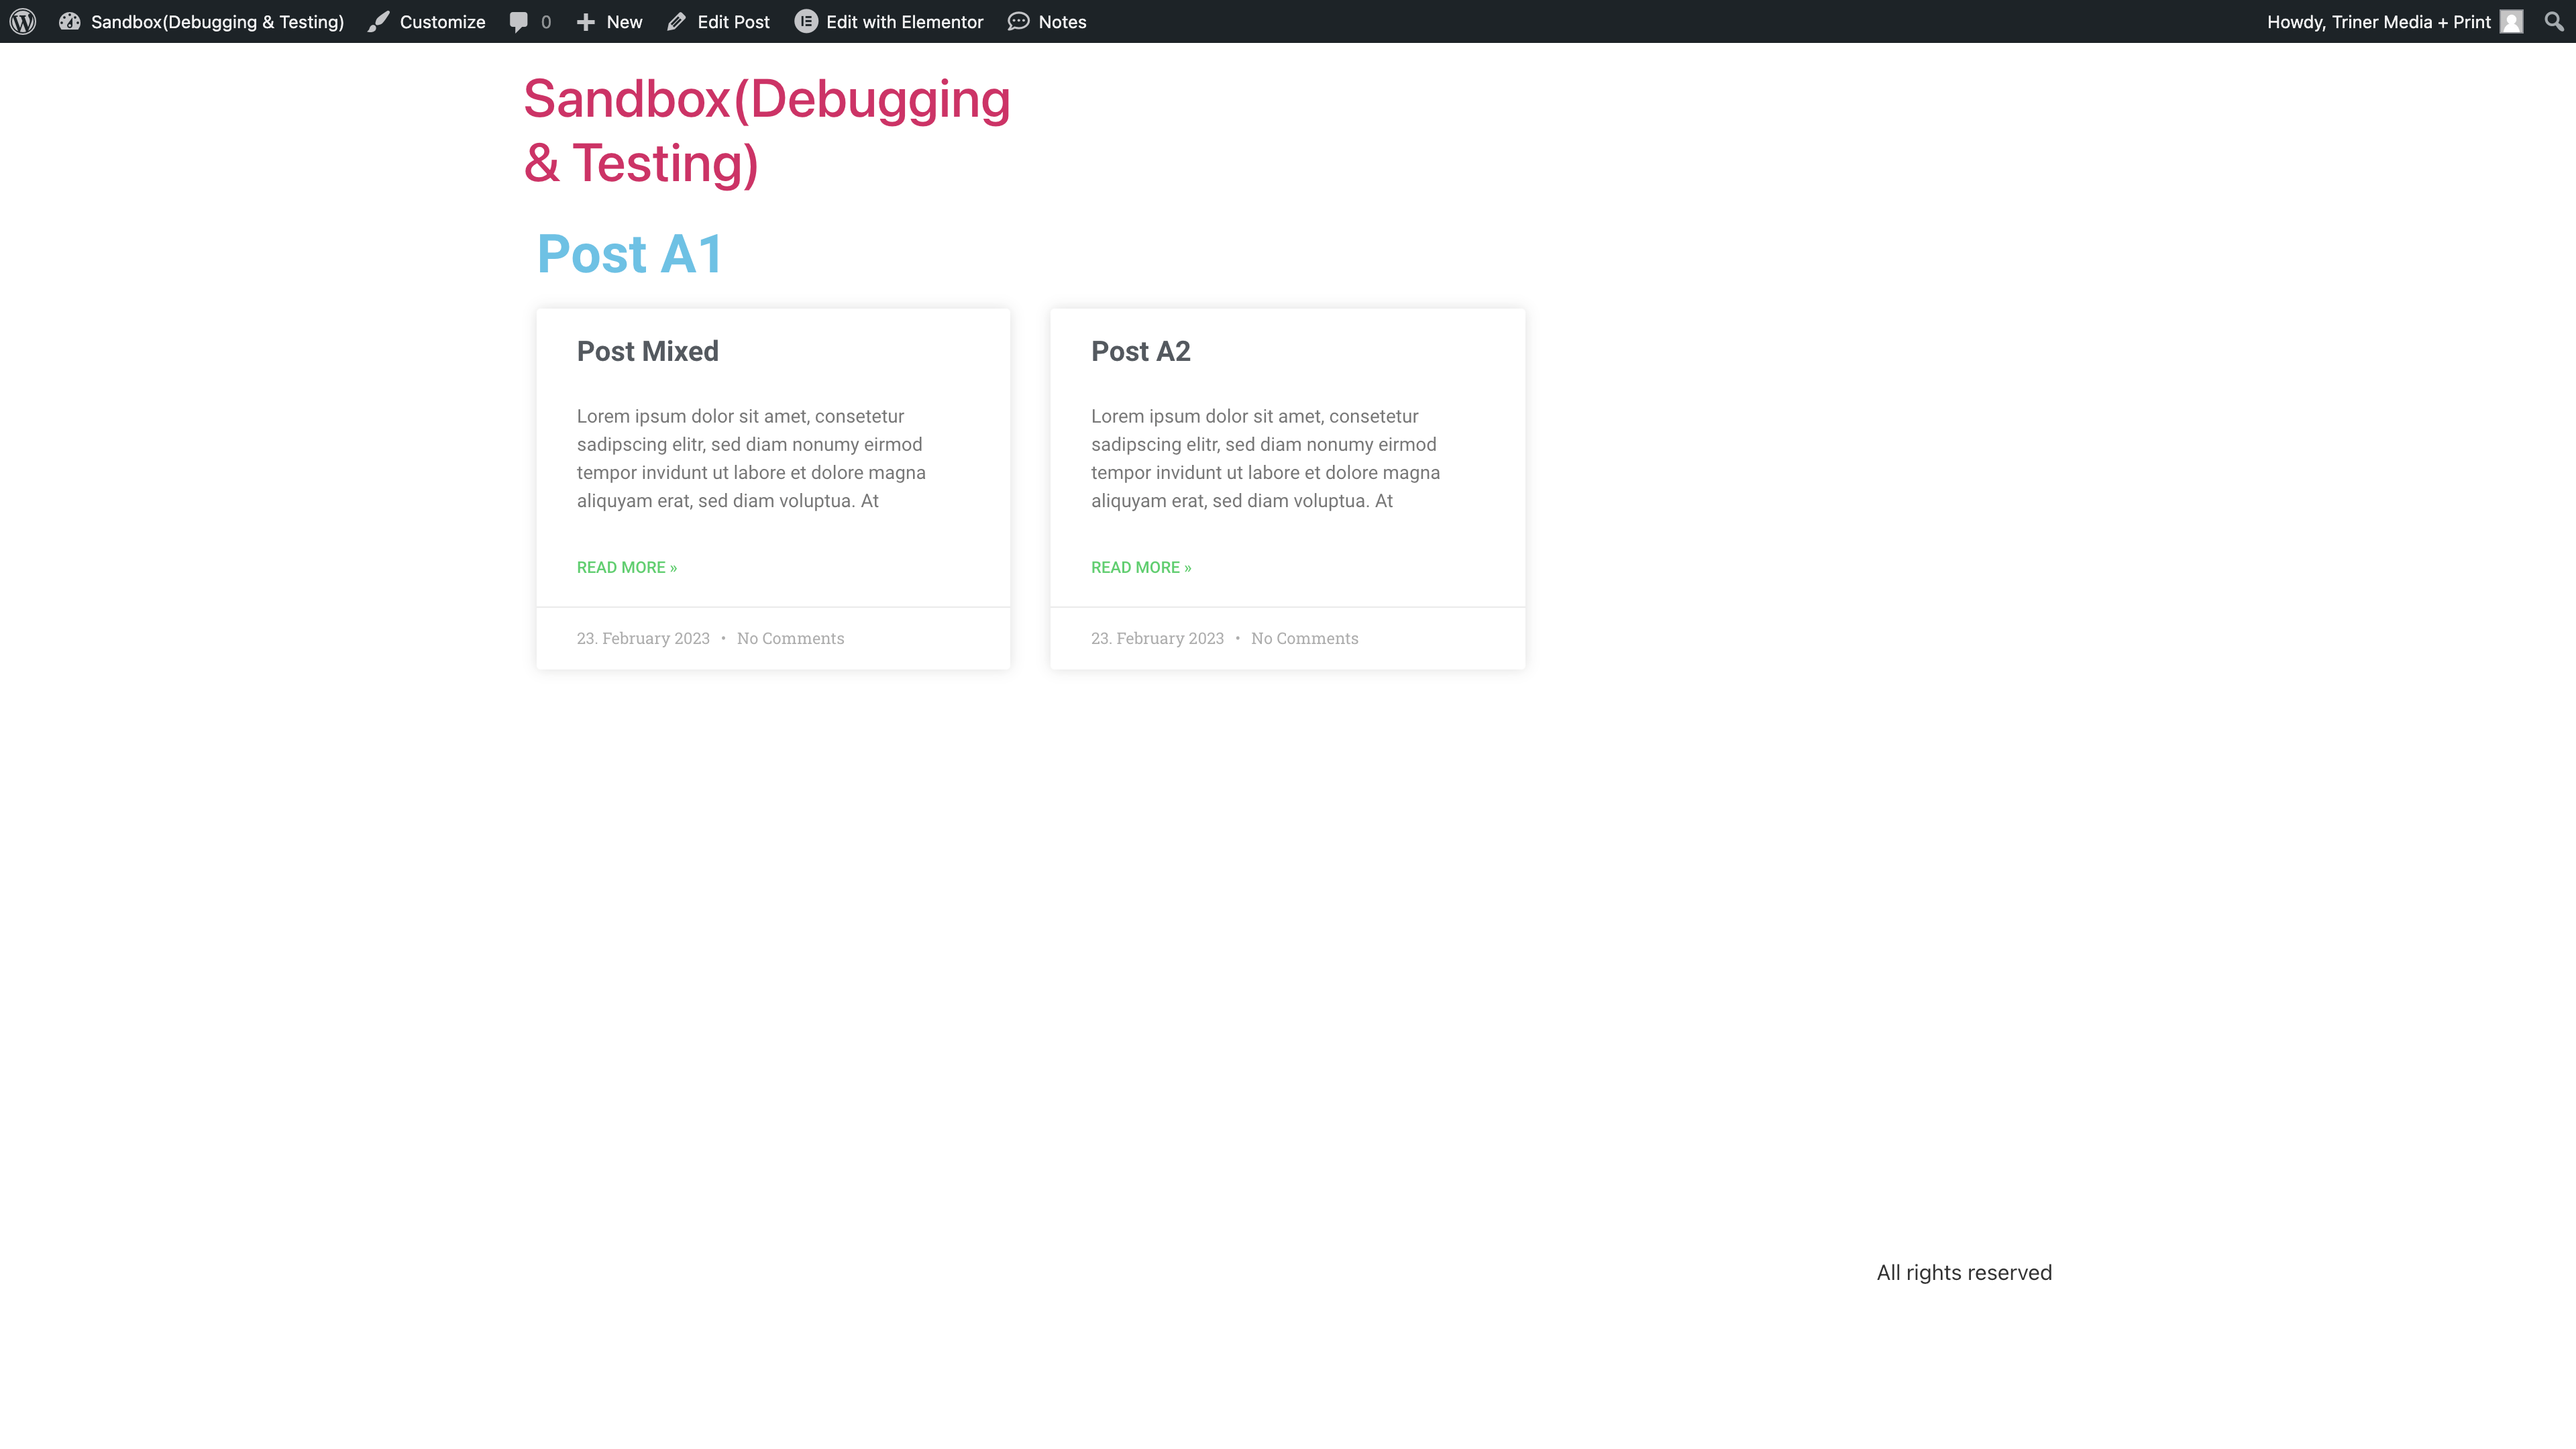Click the plus icon next to New
2576x1449 pixels.
(x=585, y=21)
